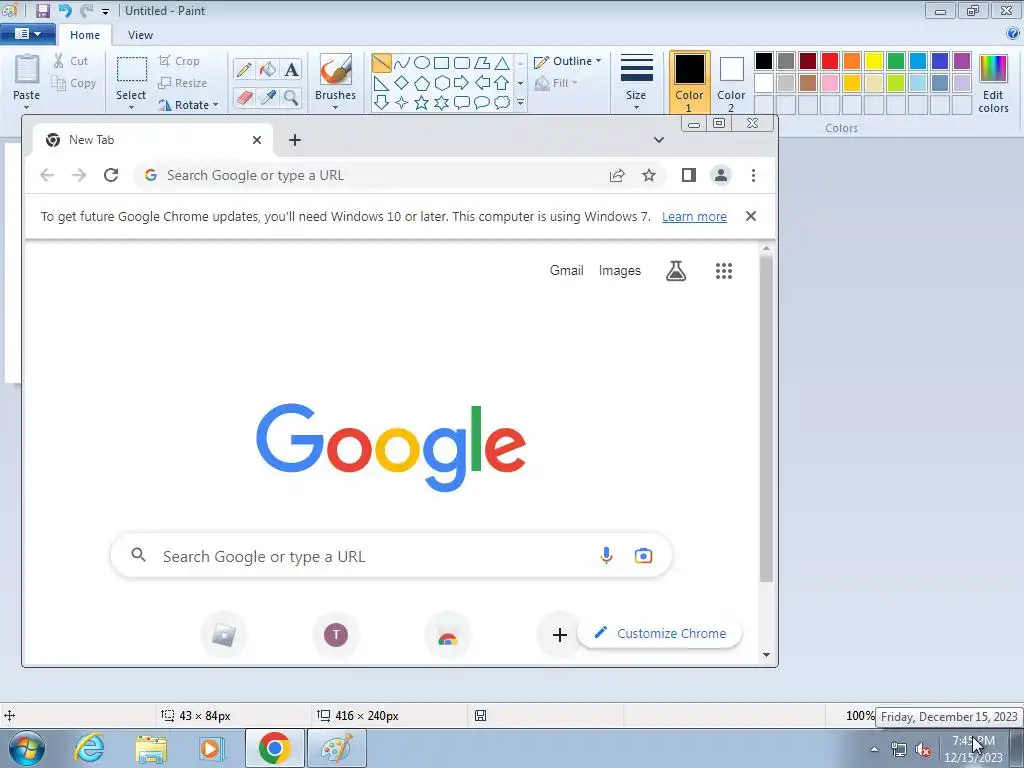Open the Gmail link
The image size is (1024, 768).
pos(566,270)
